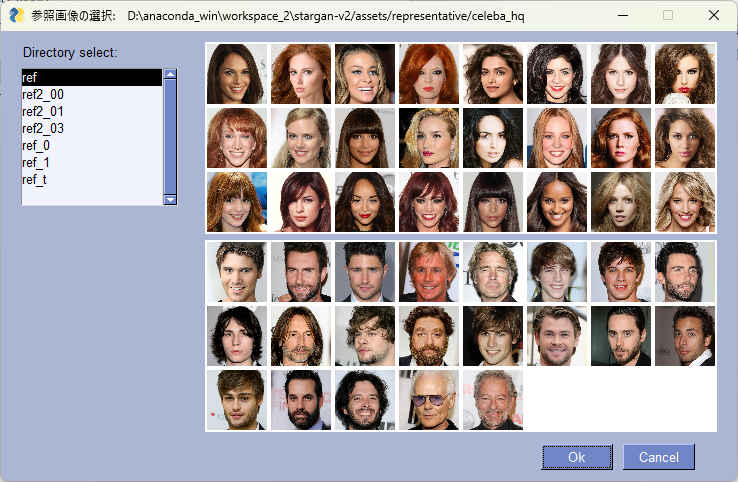This screenshot has height=482, width=738.
Task: Close the reference image selection dialog
Action: tap(713, 15)
